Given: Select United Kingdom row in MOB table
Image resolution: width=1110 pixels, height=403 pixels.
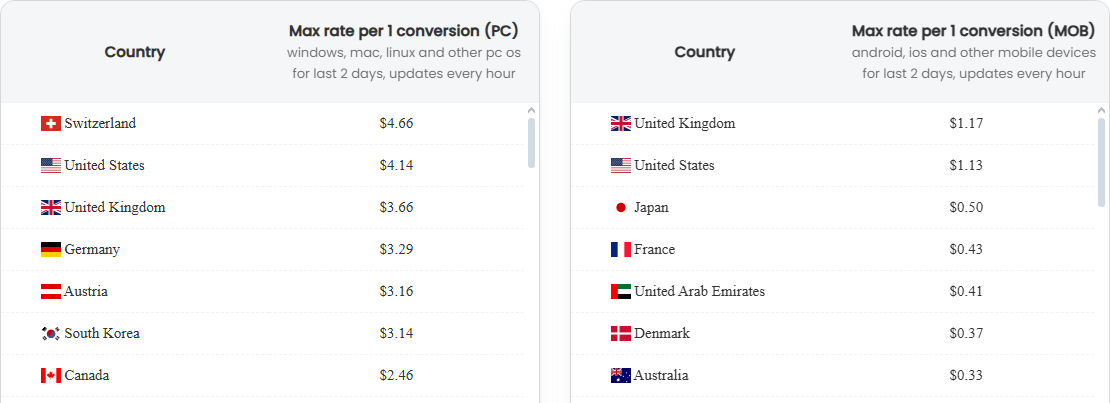Looking at the screenshot, I should pyautogui.click(x=832, y=124).
